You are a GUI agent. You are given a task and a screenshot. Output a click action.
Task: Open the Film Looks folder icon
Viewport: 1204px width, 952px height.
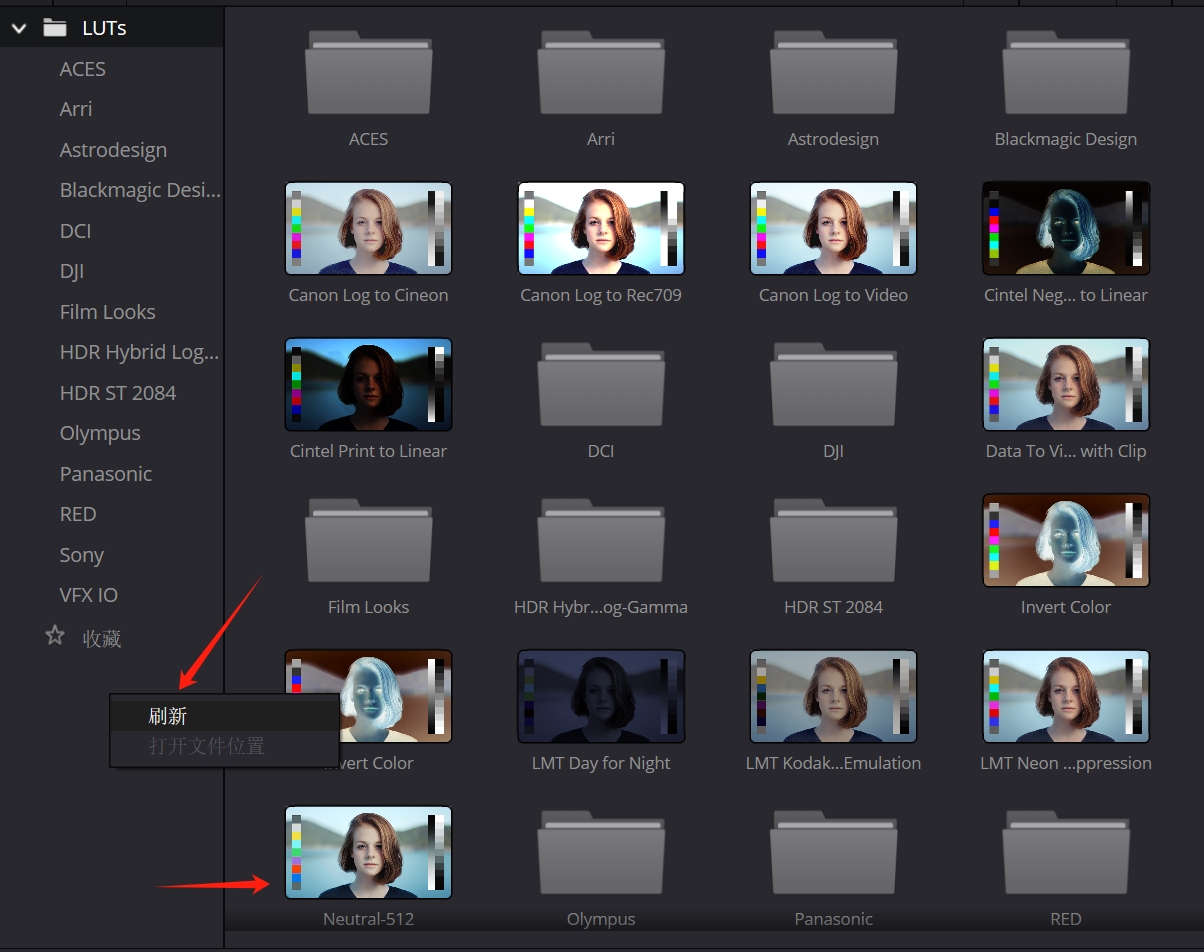[x=368, y=541]
